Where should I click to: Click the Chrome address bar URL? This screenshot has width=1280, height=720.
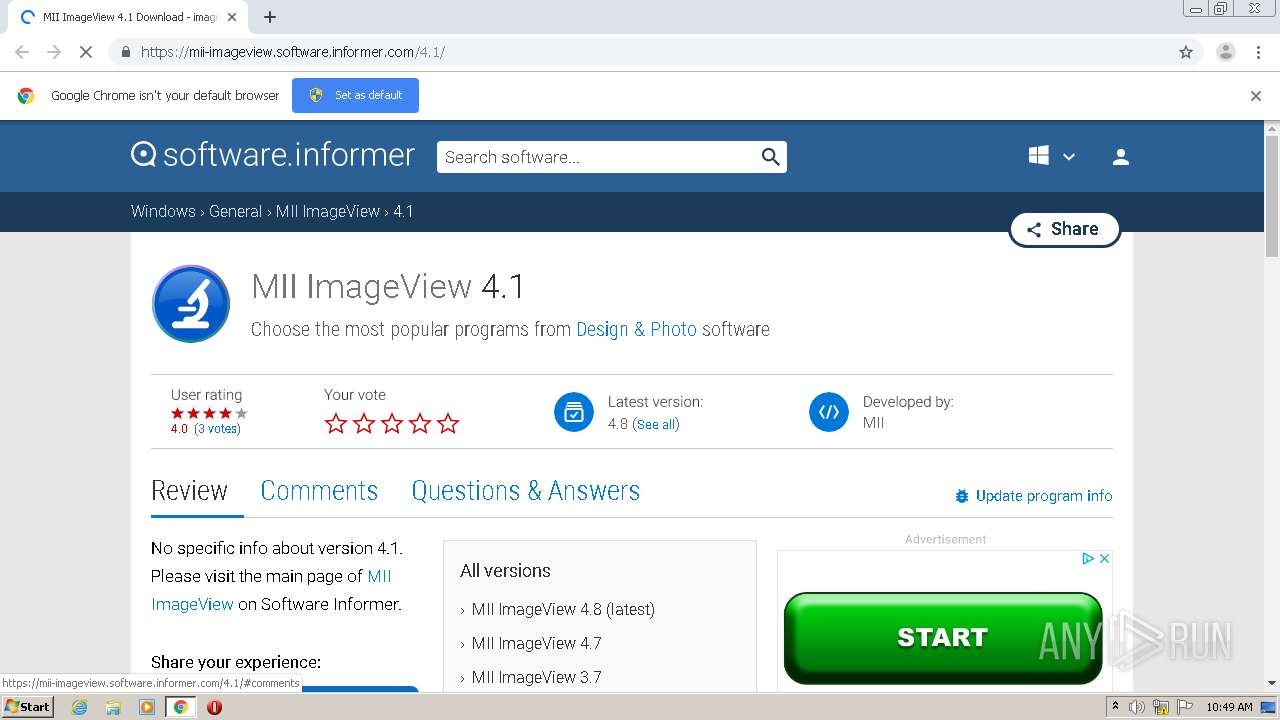pos(293,52)
